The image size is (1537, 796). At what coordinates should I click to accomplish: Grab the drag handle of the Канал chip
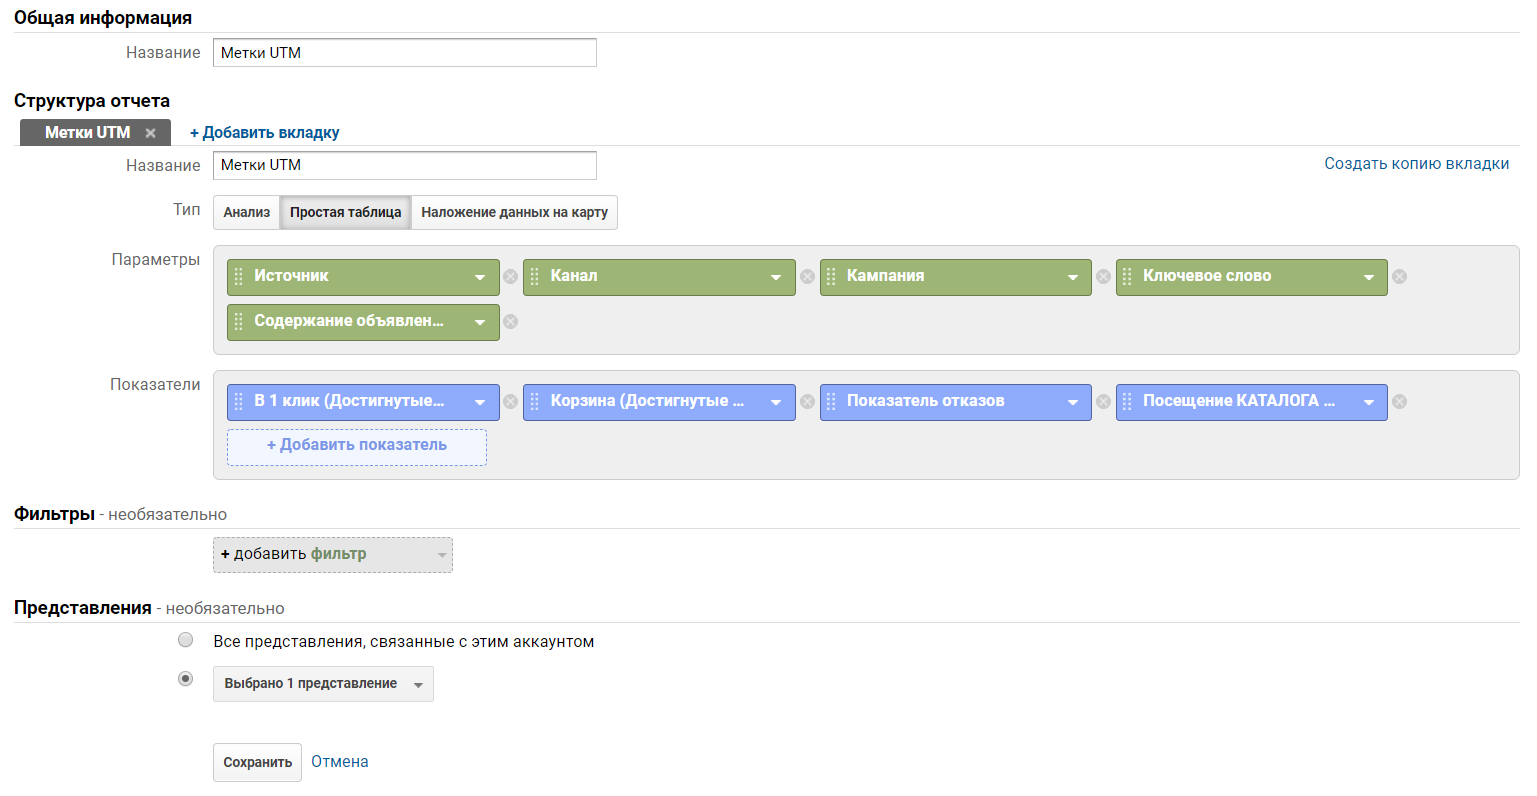coord(535,277)
